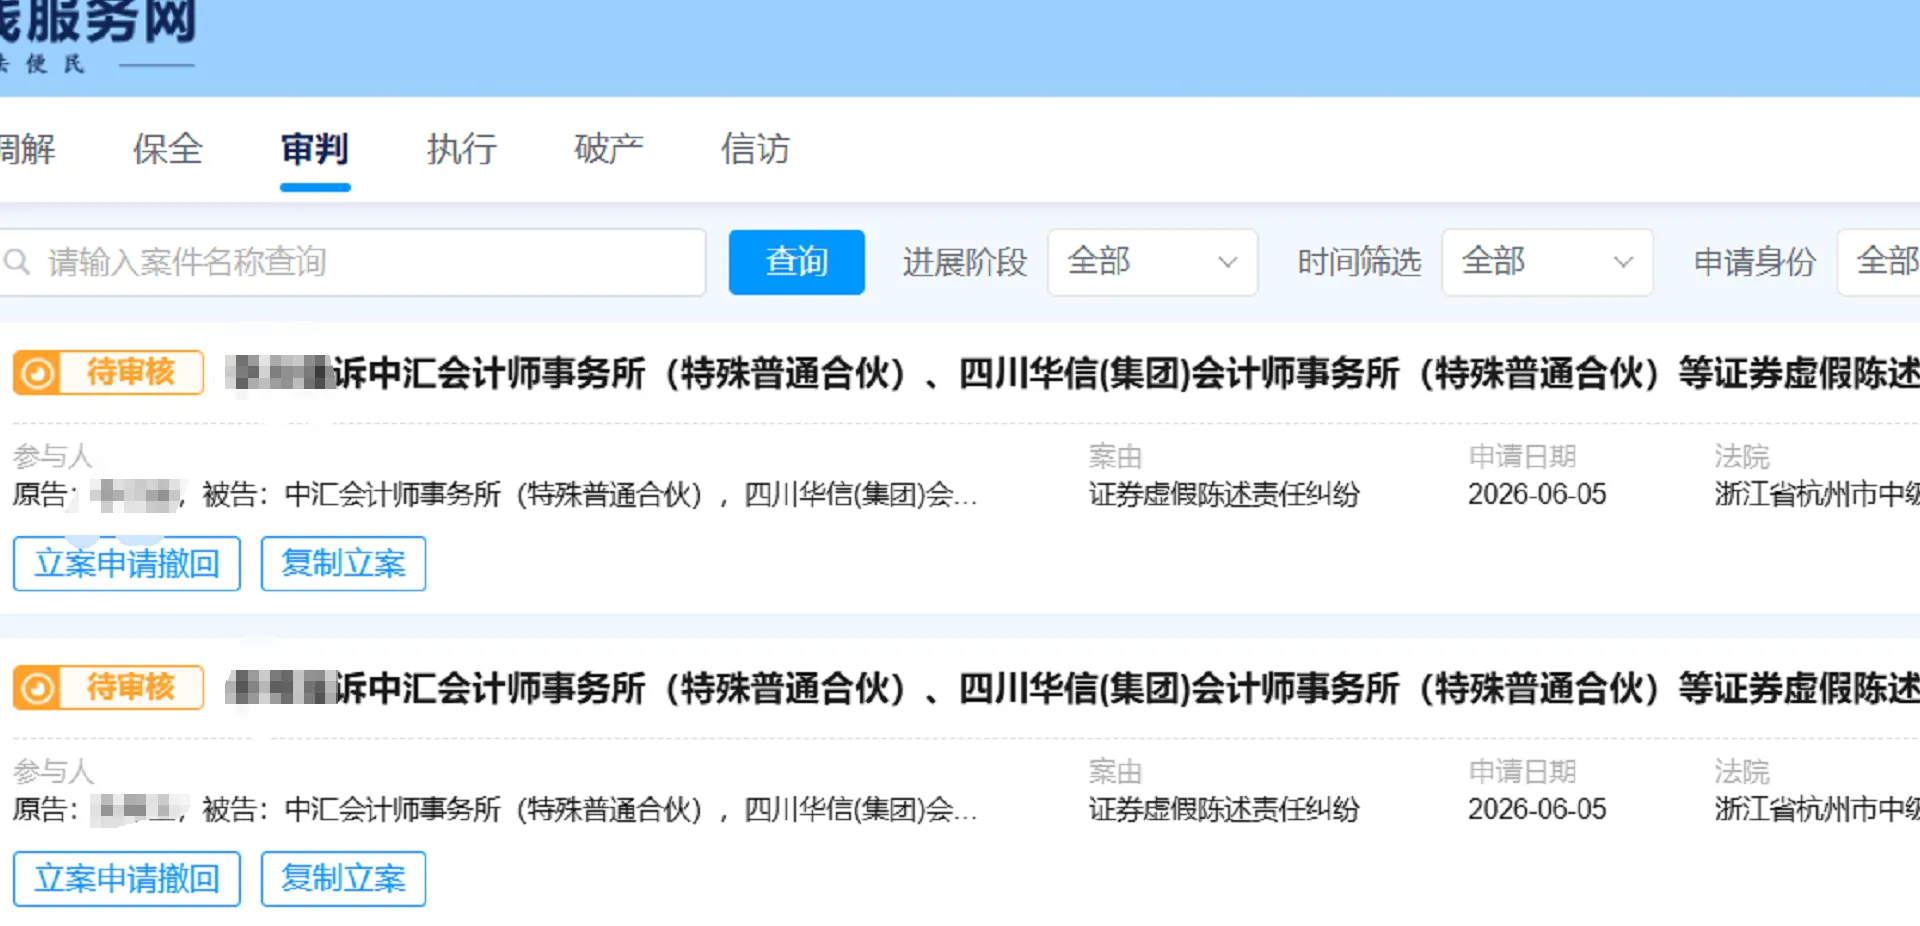Switch to the partially visible 调解 tab
This screenshot has height=926, width=1920.
click(28, 149)
